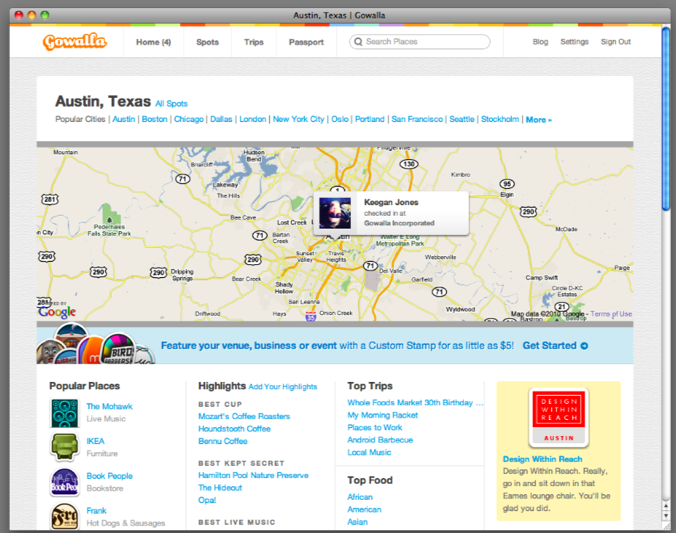Select Portland from Popular Cities
The height and width of the screenshot is (533, 676).
click(x=369, y=119)
